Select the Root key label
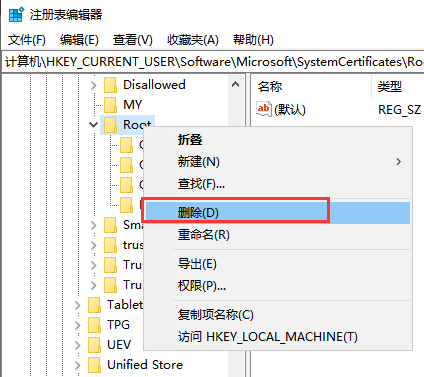 click(137, 125)
